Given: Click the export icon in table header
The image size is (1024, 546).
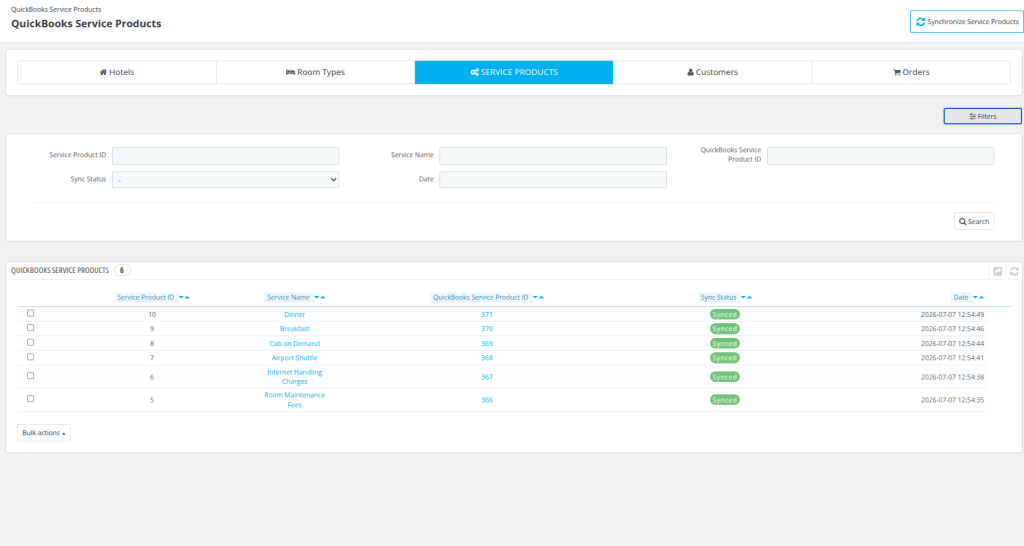Looking at the screenshot, I should pyautogui.click(x=997, y=271).
